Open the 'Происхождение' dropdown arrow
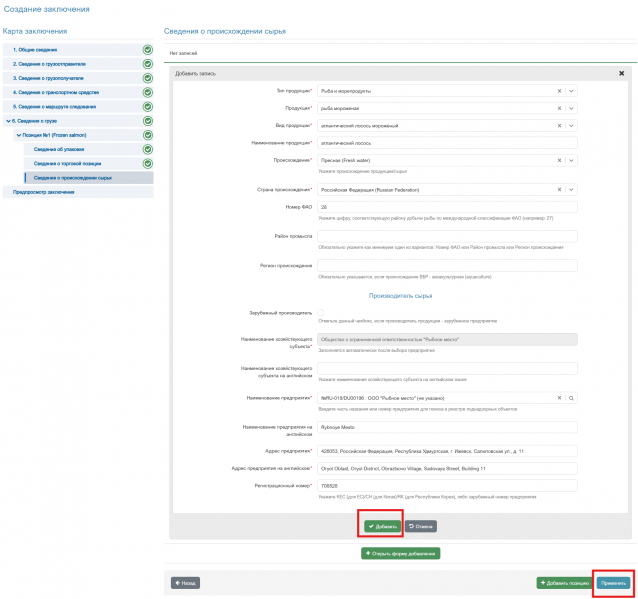This screenshot has width=638, height=599. click(571, 160)
